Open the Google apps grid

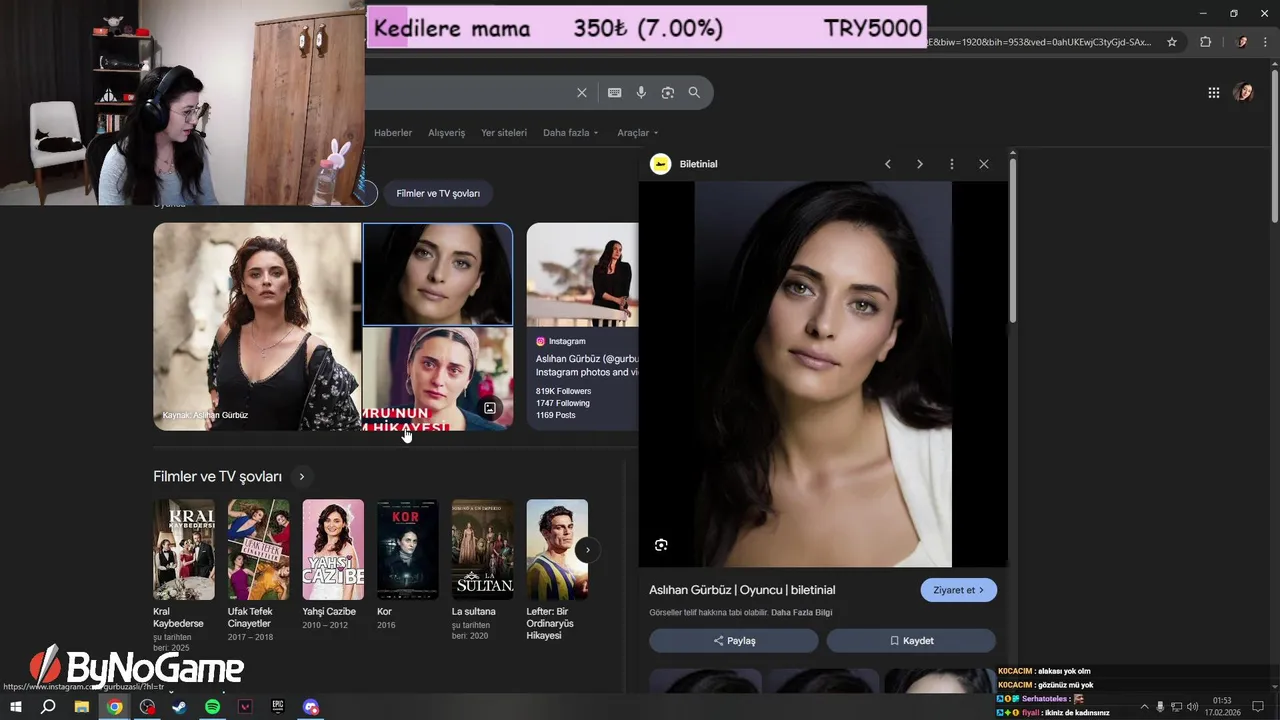tap(1213, 93)
